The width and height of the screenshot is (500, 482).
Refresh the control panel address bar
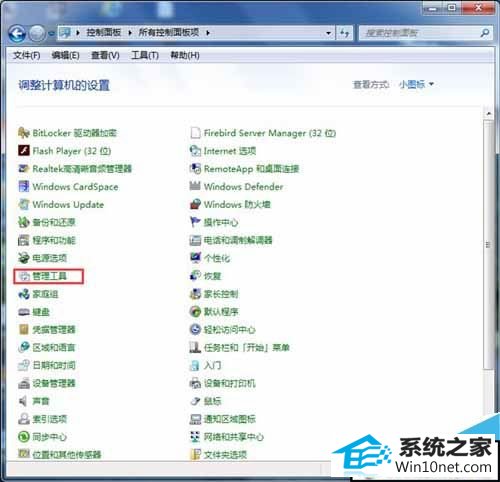(344, 33)
